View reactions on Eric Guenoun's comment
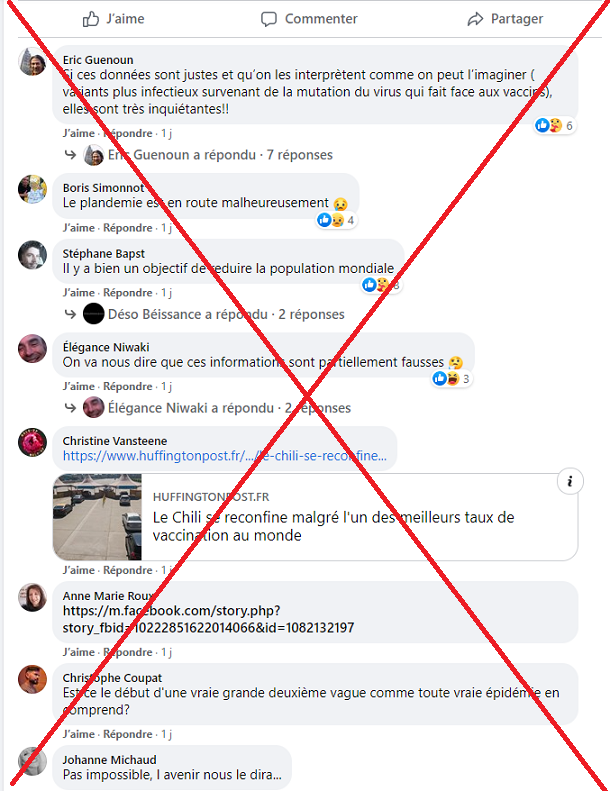 point(554,125)
